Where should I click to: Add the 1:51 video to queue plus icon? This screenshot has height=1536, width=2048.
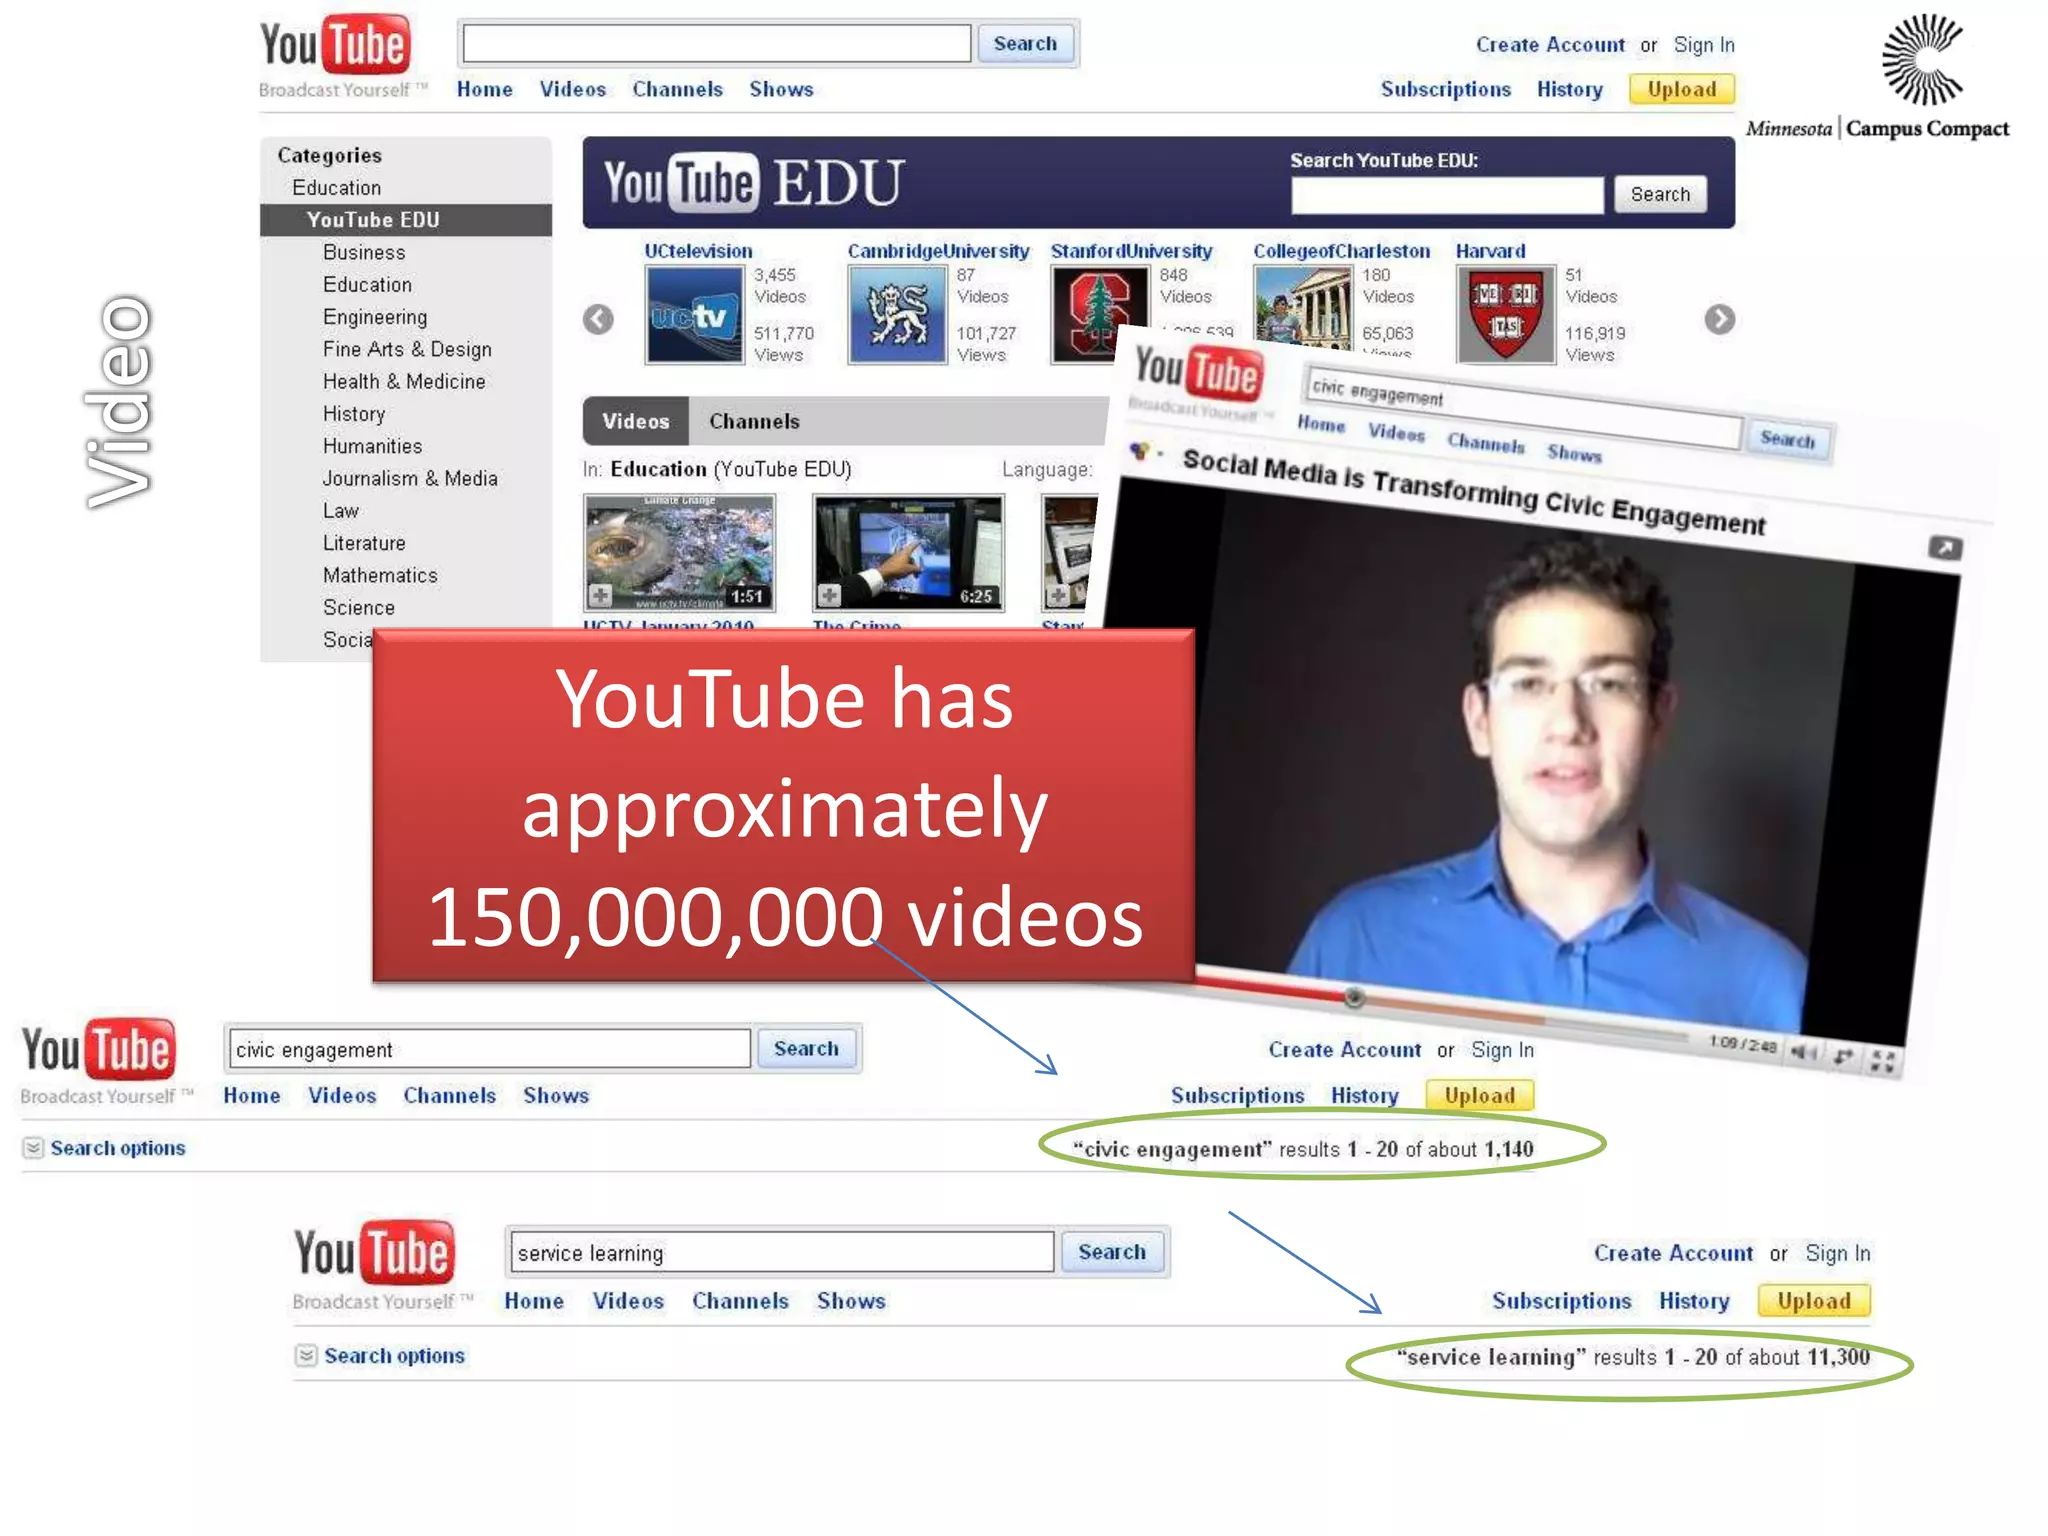600,596
